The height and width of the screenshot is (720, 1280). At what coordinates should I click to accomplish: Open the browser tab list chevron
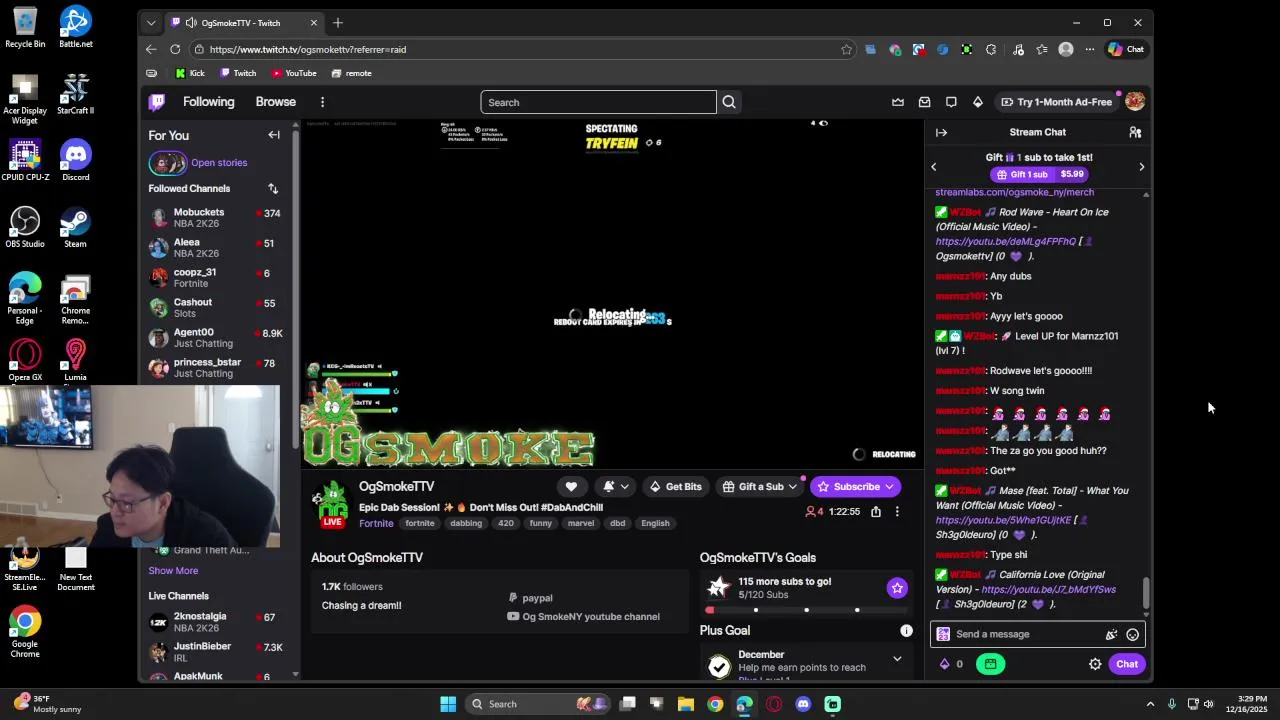(151, 23)
